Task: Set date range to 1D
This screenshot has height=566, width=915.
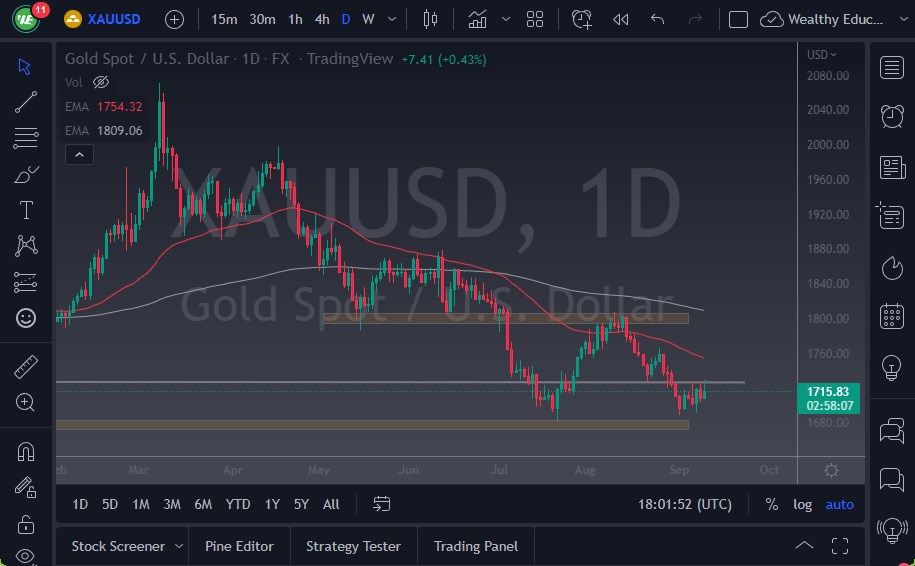Action: click(80, 504)
